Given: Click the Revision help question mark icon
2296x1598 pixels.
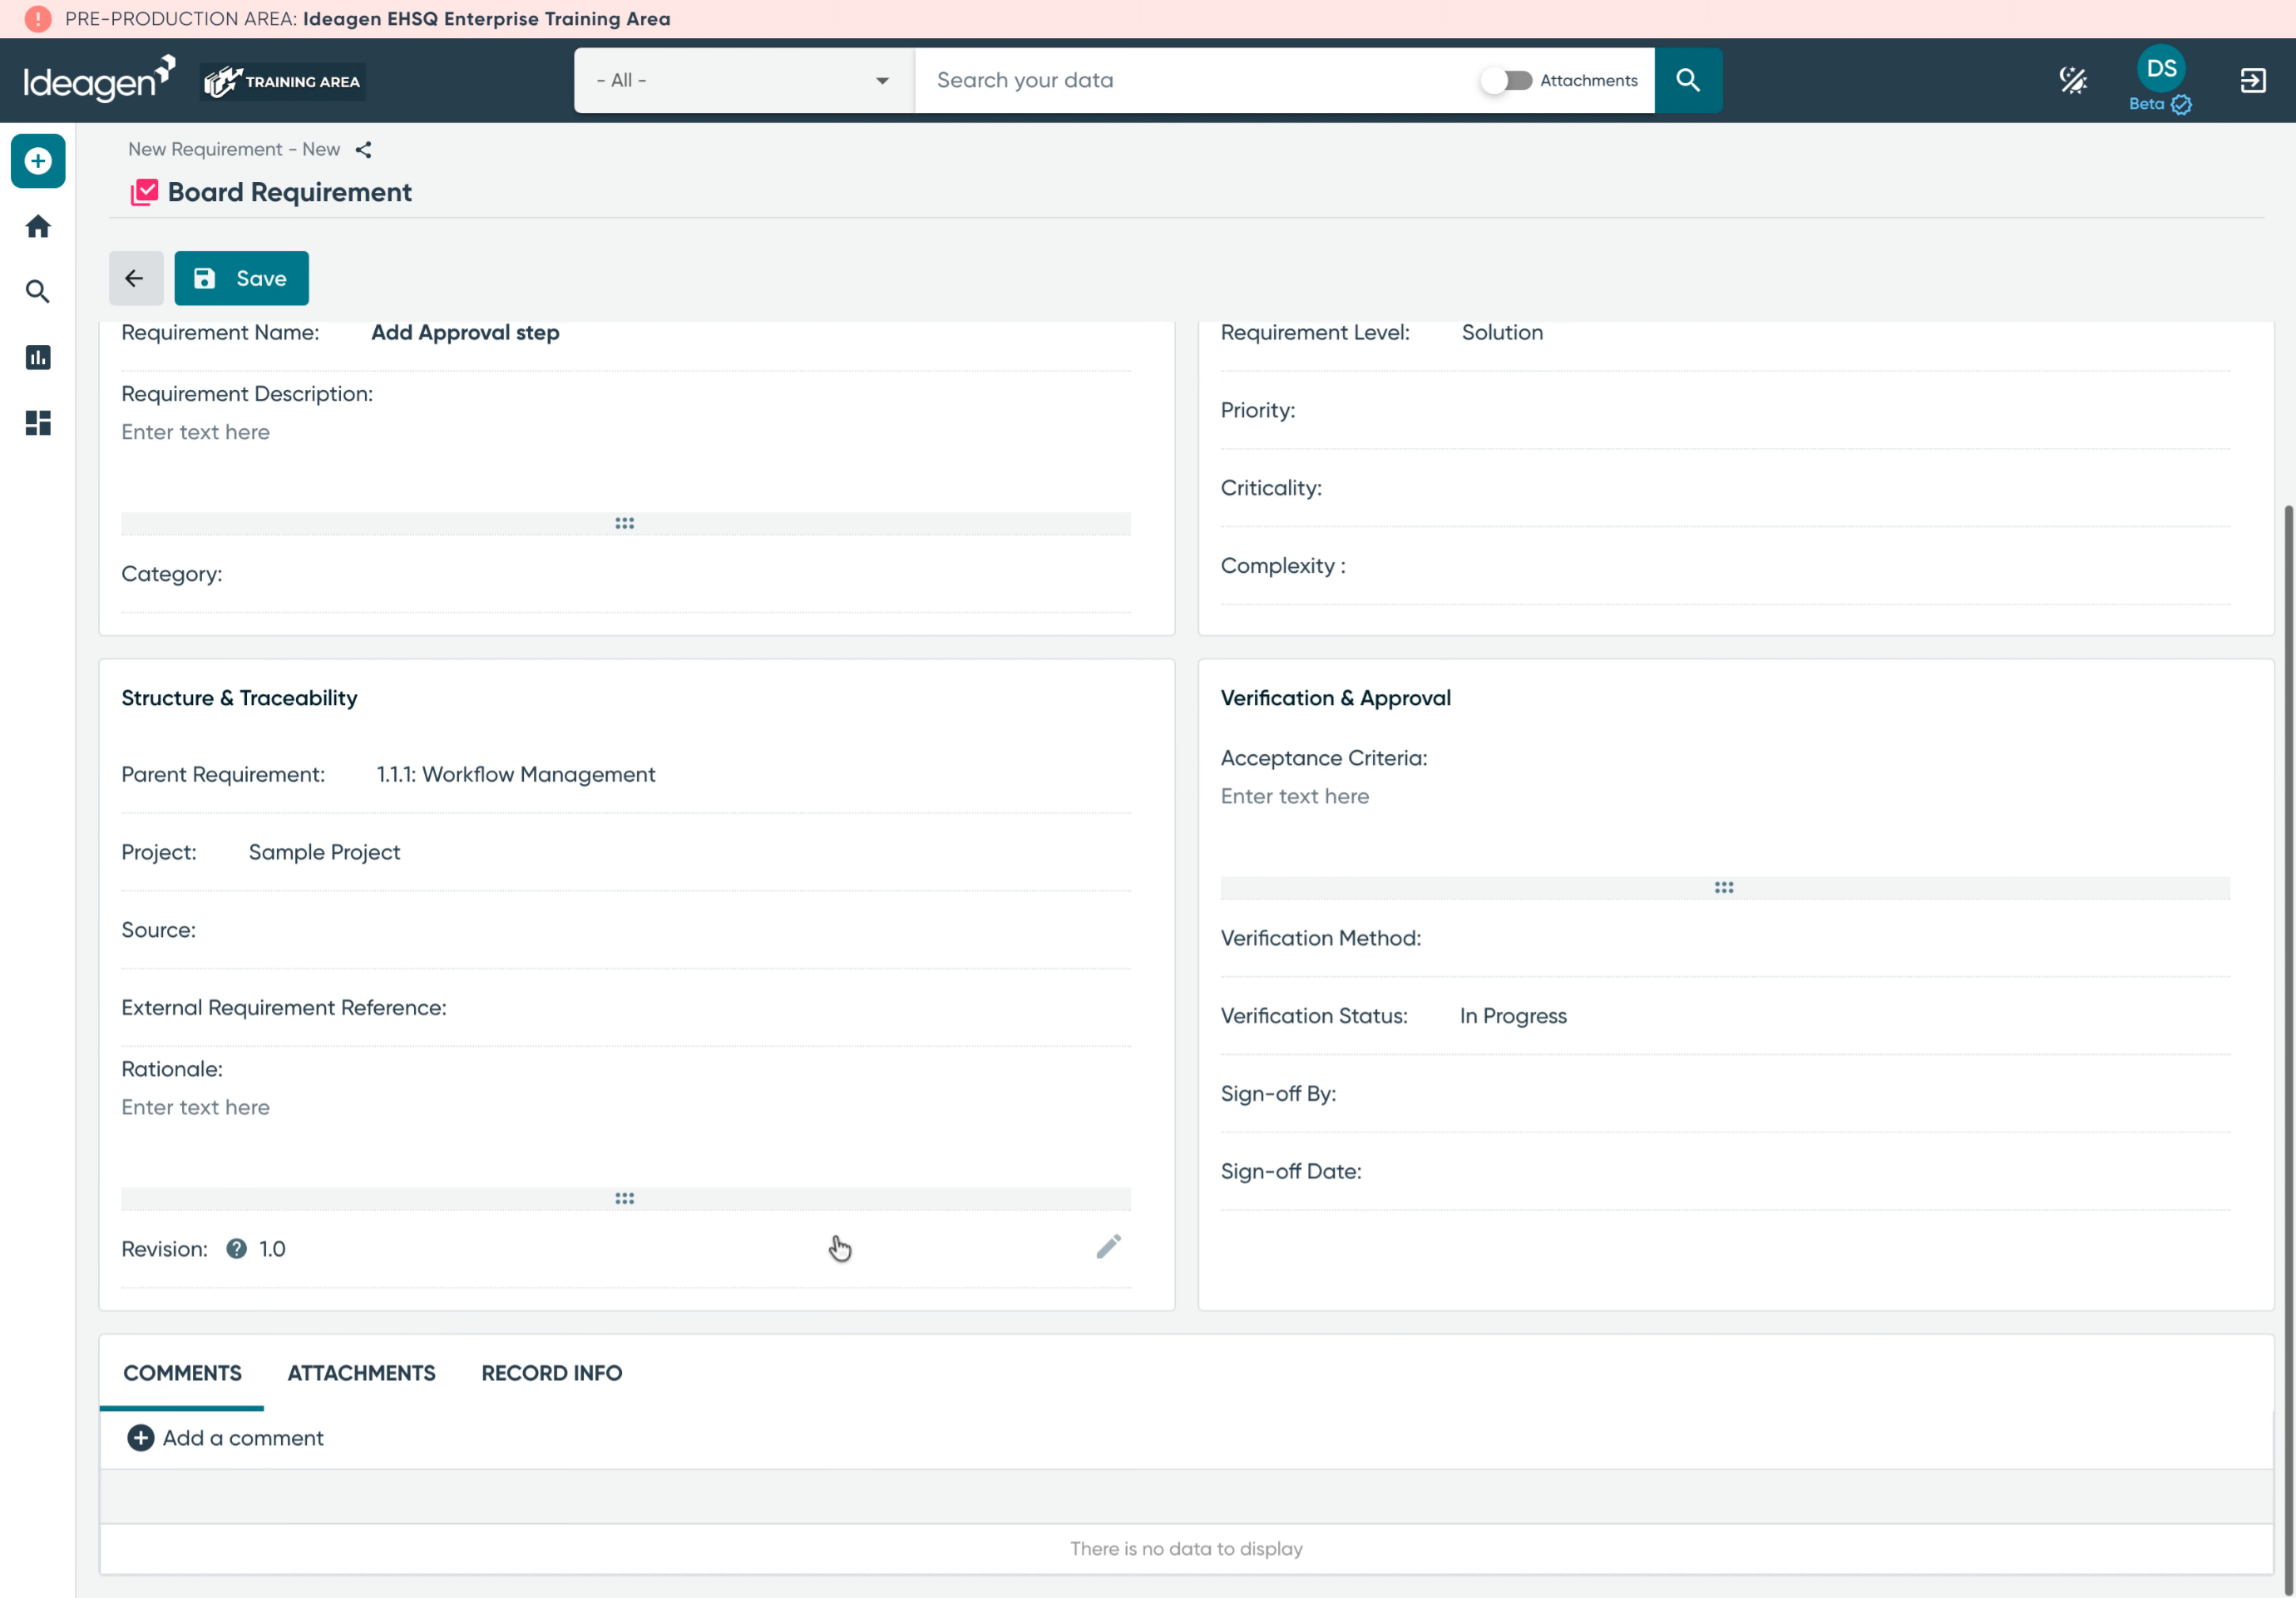Looking at the screenshot, I should coord(237,1249).
